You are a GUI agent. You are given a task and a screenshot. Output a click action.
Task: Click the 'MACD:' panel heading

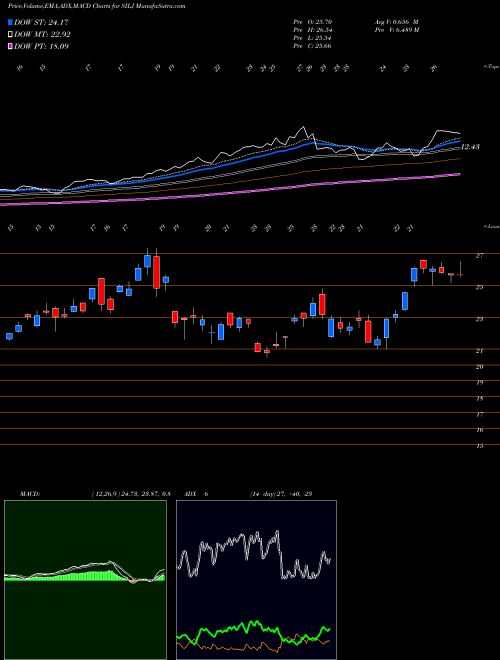(29, 494)
